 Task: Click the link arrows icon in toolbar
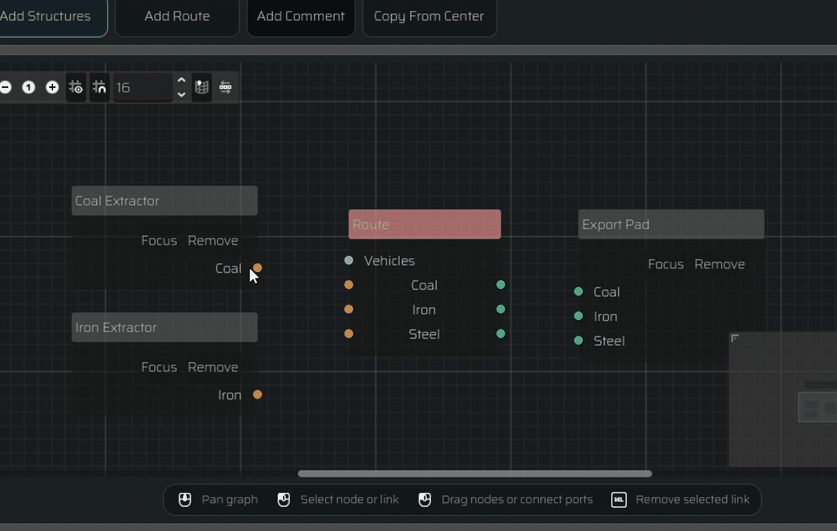pos(225,87)
